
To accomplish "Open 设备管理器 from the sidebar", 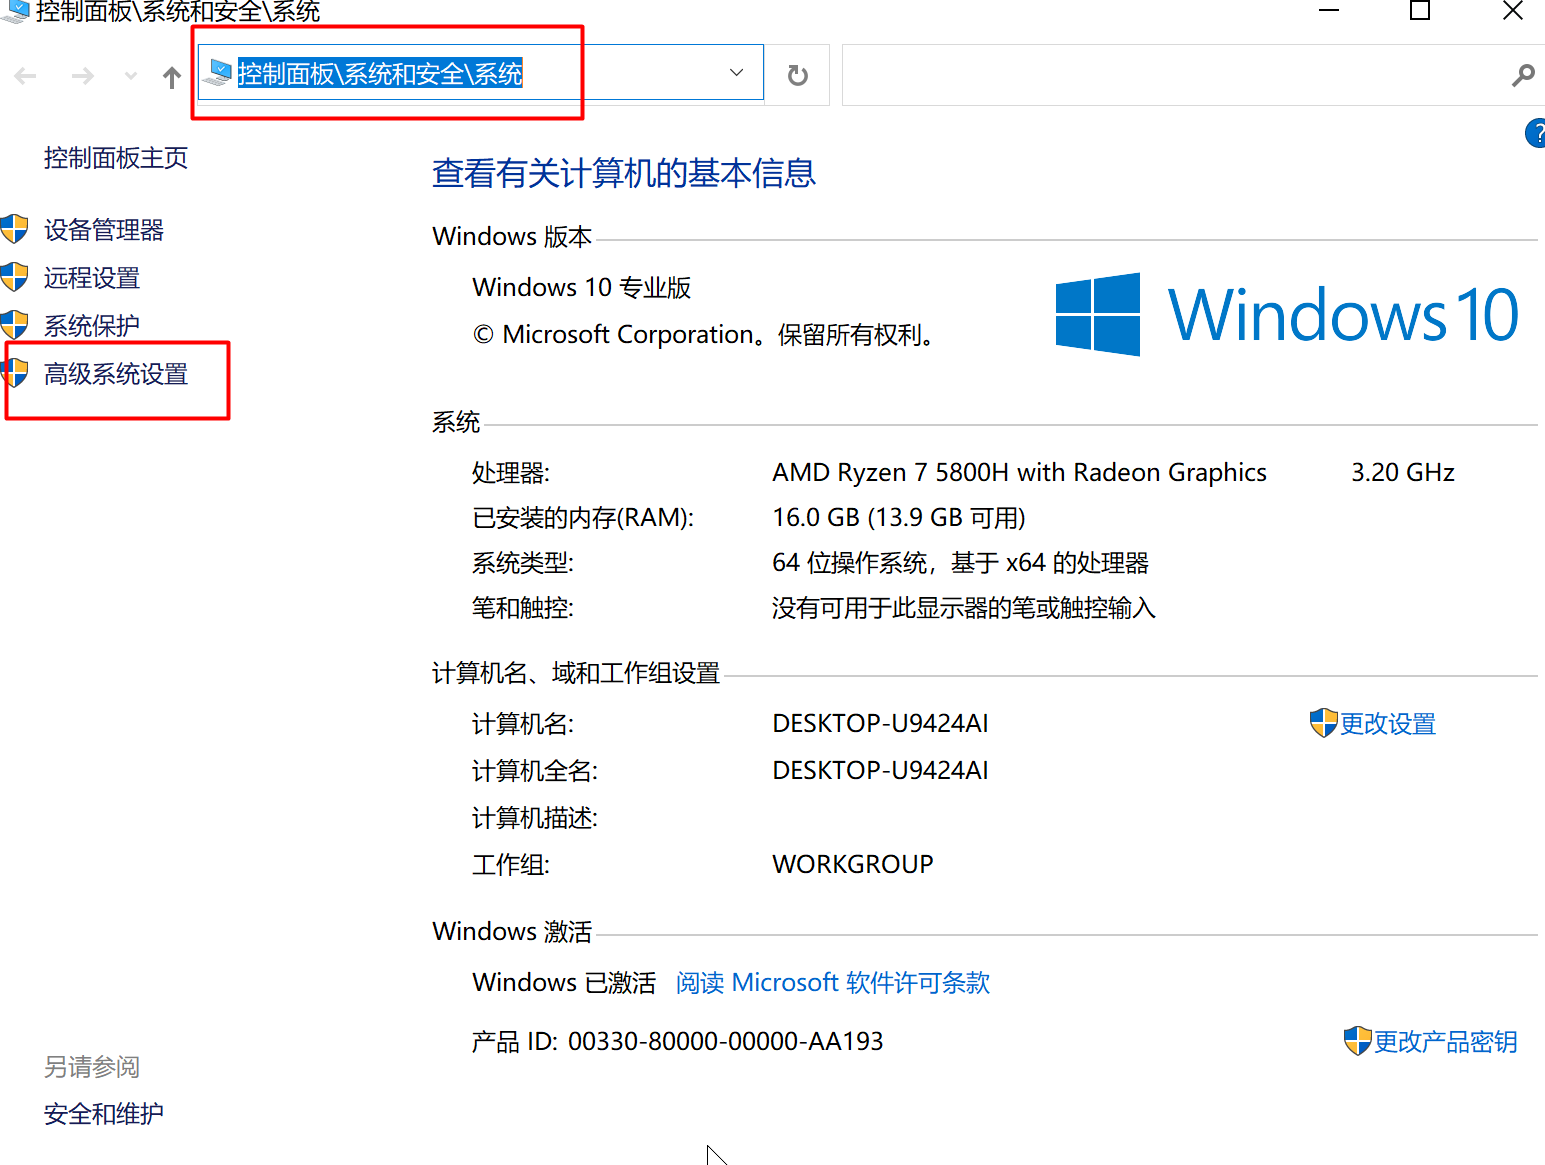I will [103, 230].
